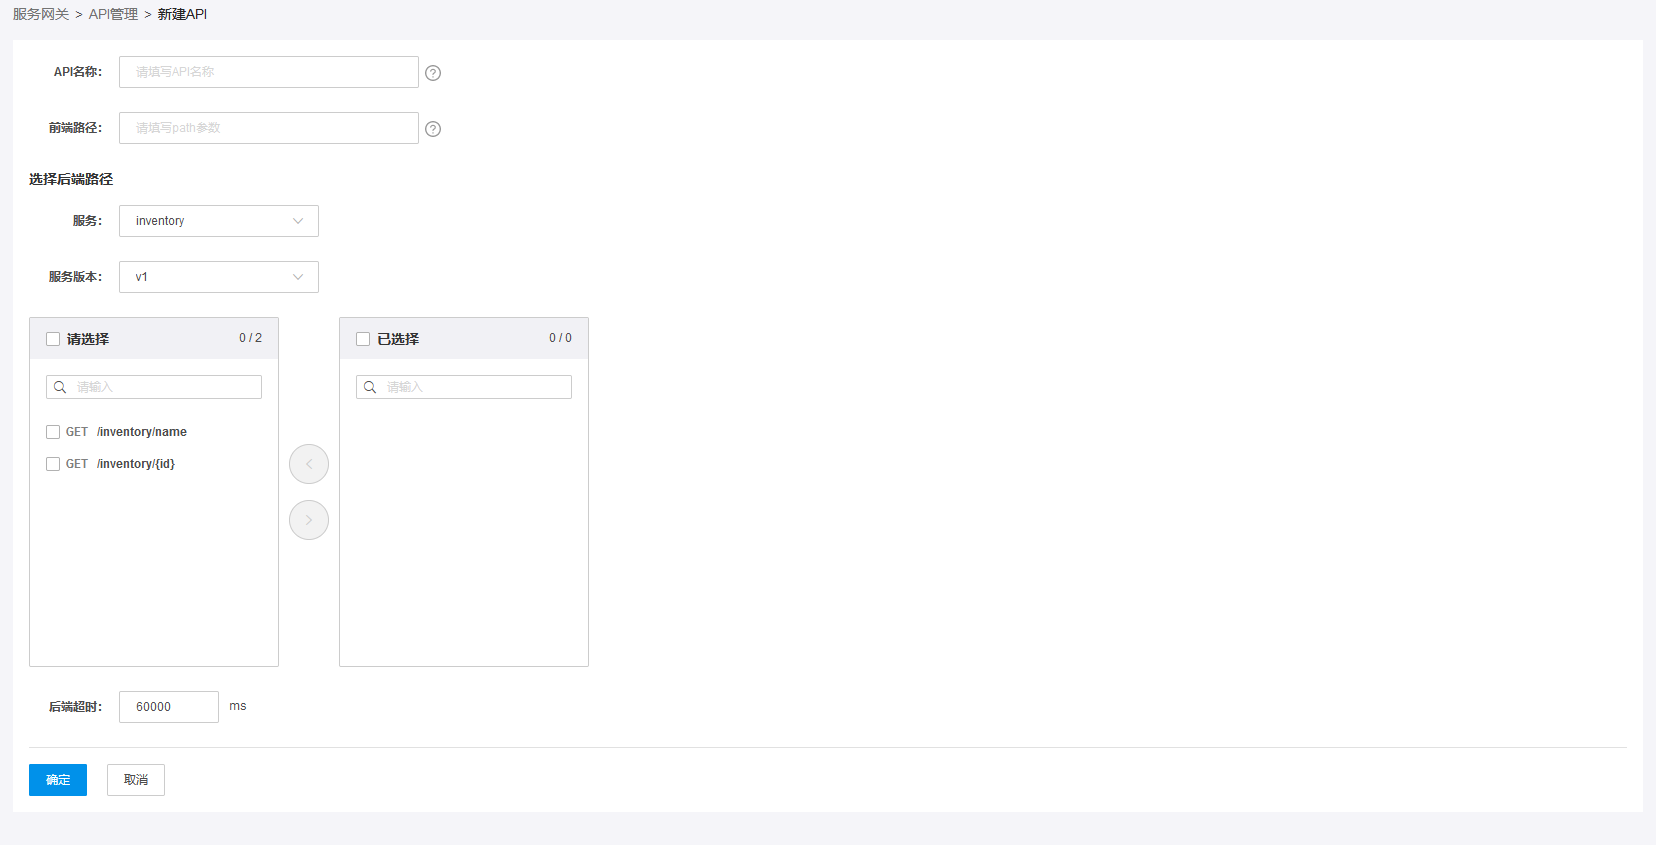Go to 服务网关 breadcrumb
The image size is (1656, 845).
tap(41, 14)
